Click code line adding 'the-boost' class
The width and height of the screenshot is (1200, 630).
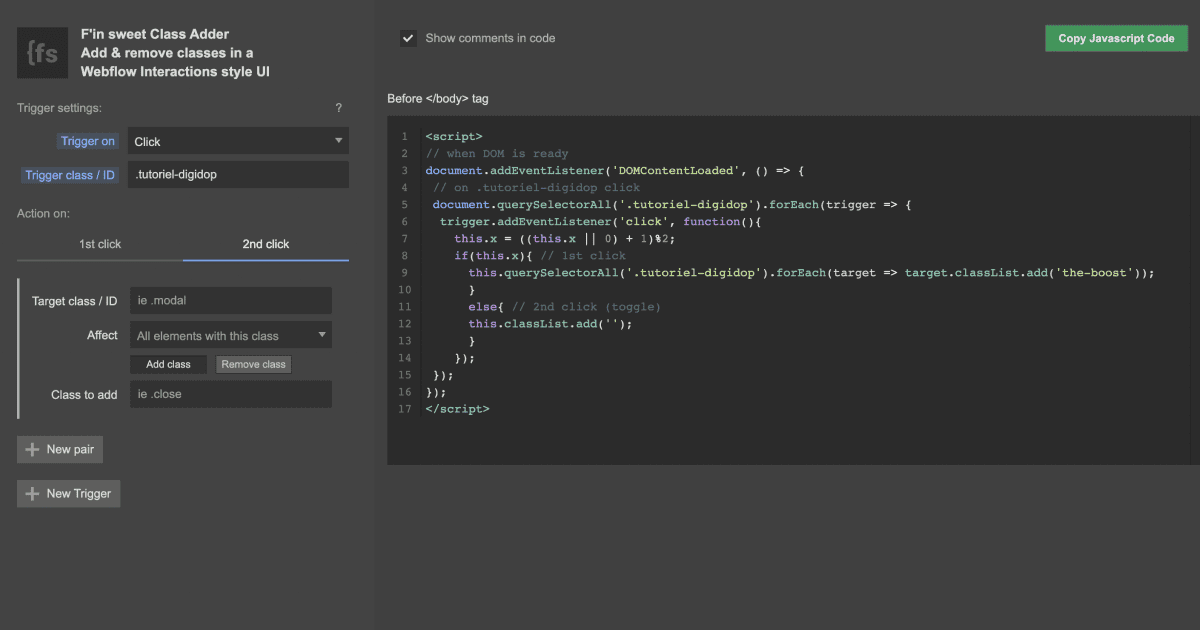[x=812, y=272]
